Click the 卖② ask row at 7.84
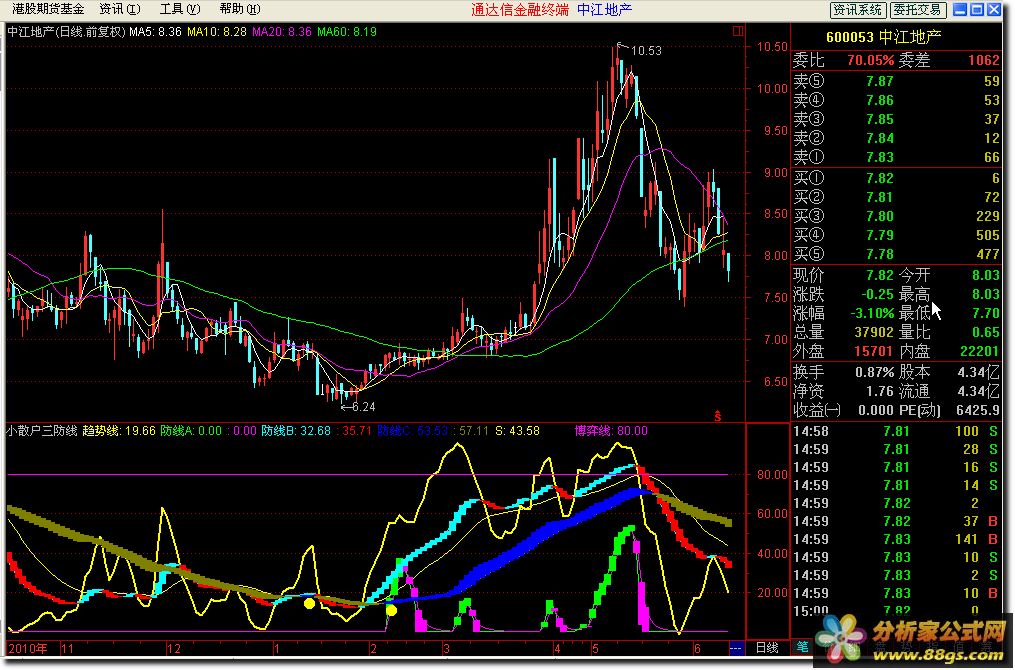 click(x=897, y=138)
